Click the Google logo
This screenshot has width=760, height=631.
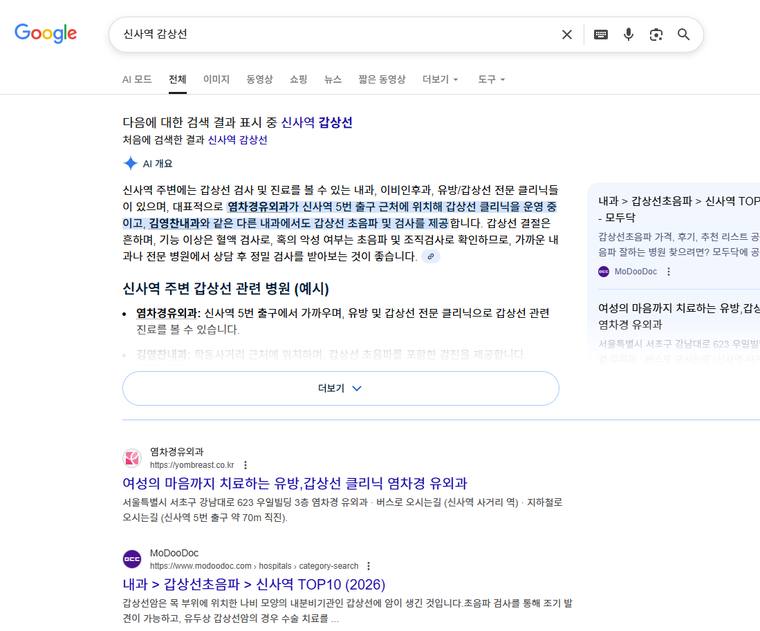[x=46, y=33]
